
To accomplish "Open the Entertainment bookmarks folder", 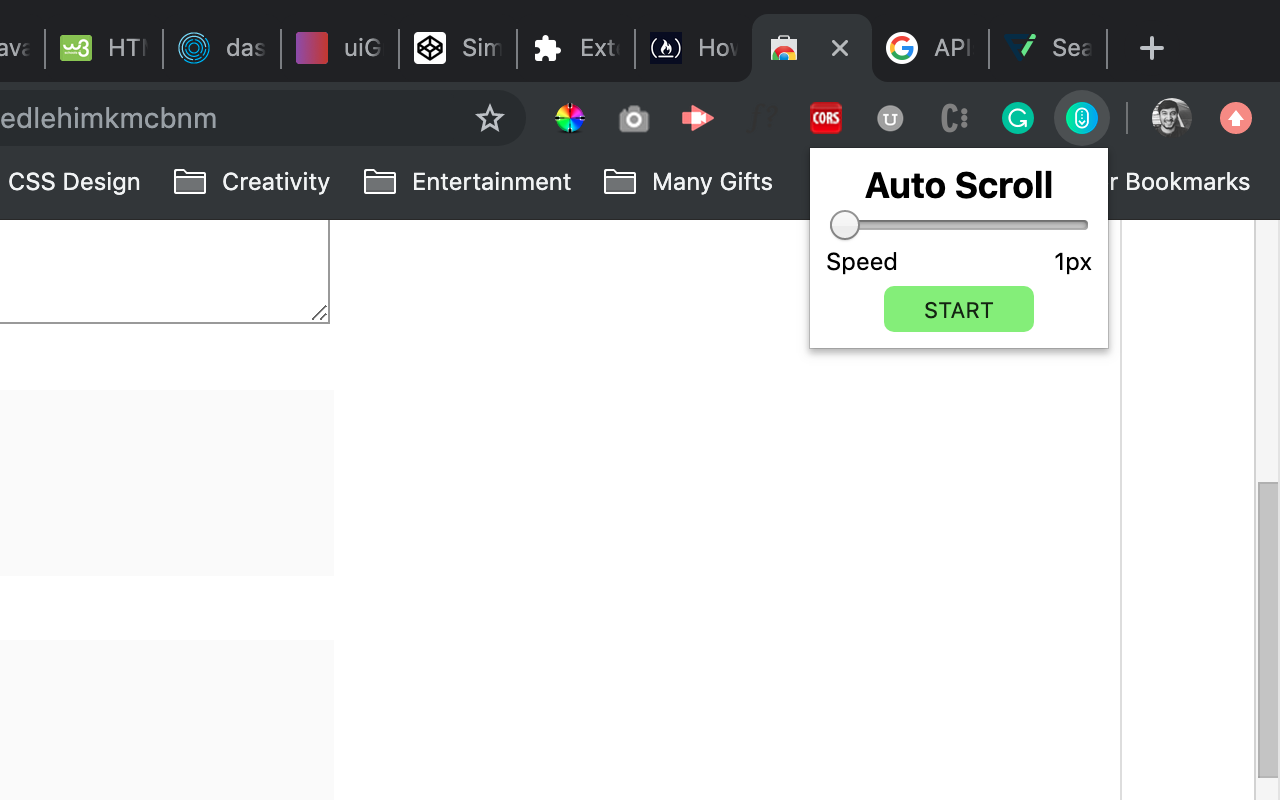I will [467, 182].
